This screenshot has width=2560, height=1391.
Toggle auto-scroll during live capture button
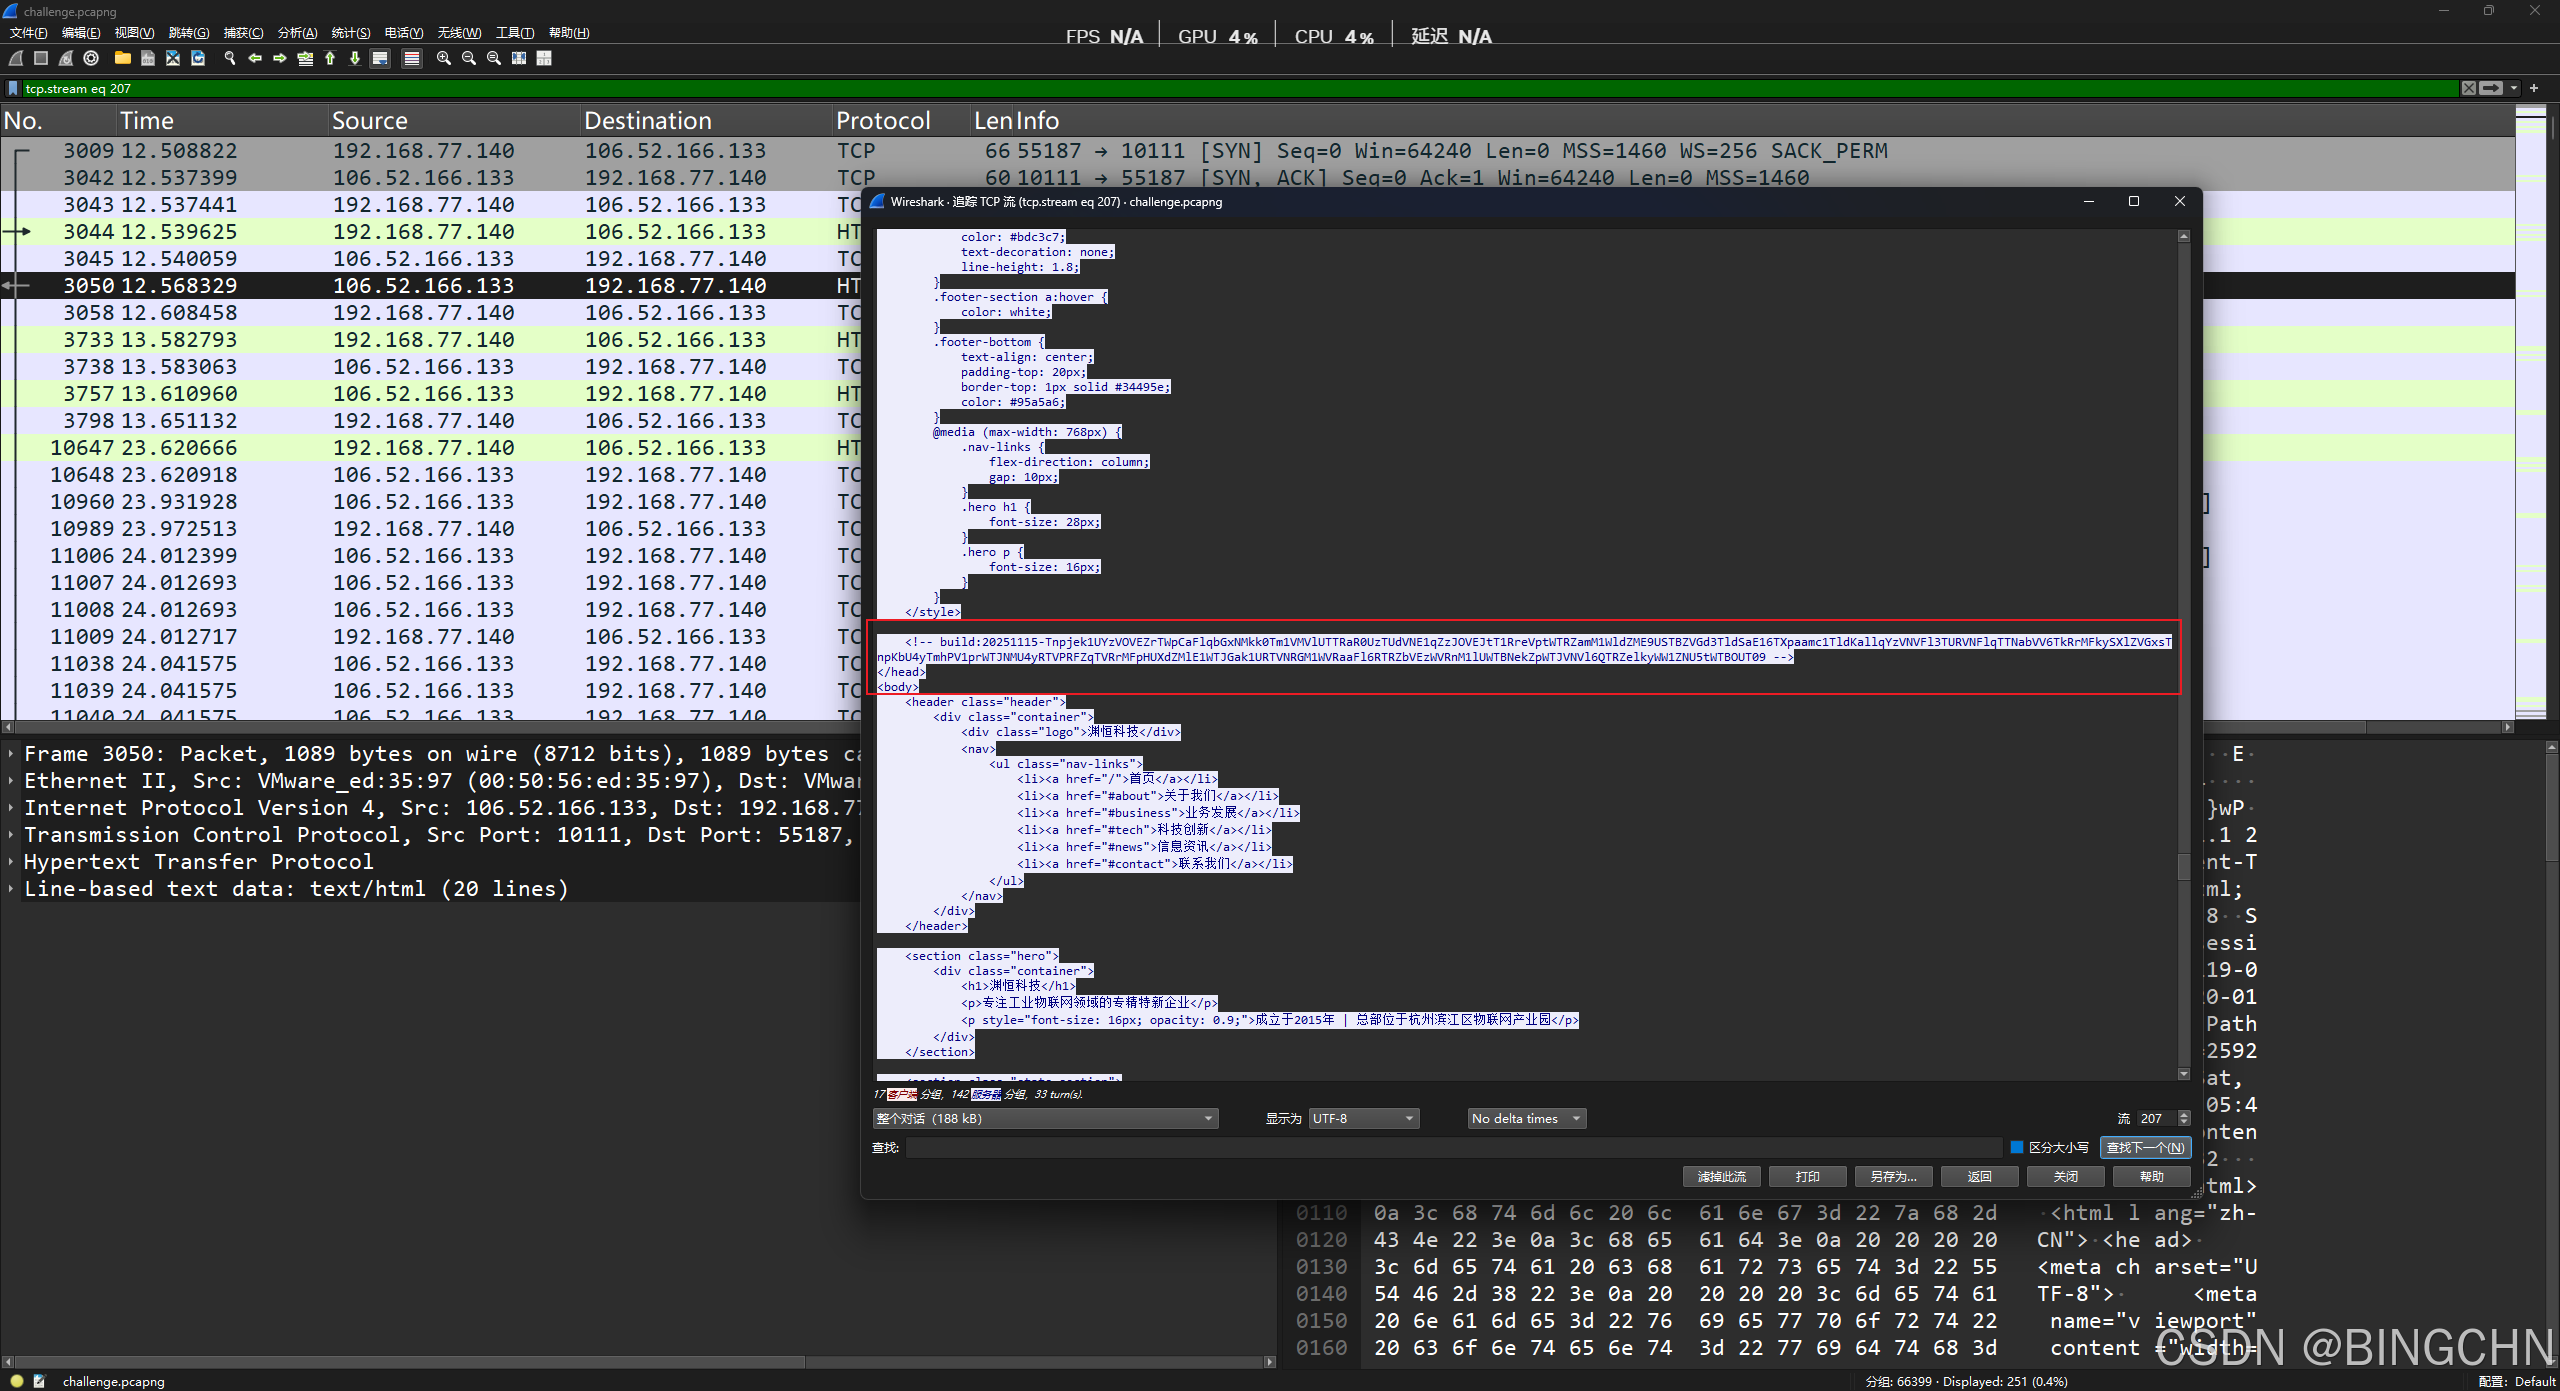tap(380, 58)
